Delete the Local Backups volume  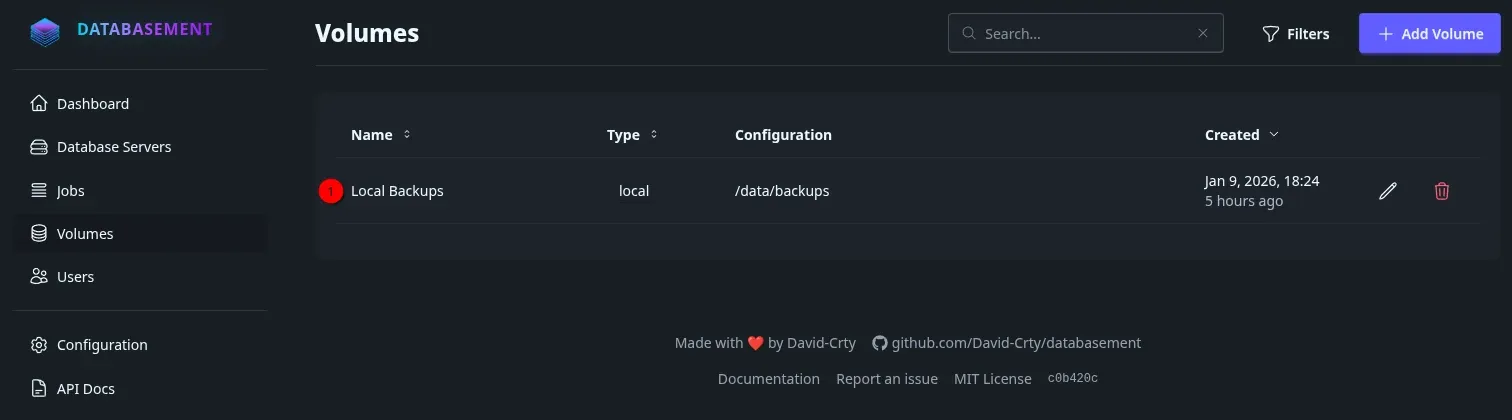coord(1441,191)
